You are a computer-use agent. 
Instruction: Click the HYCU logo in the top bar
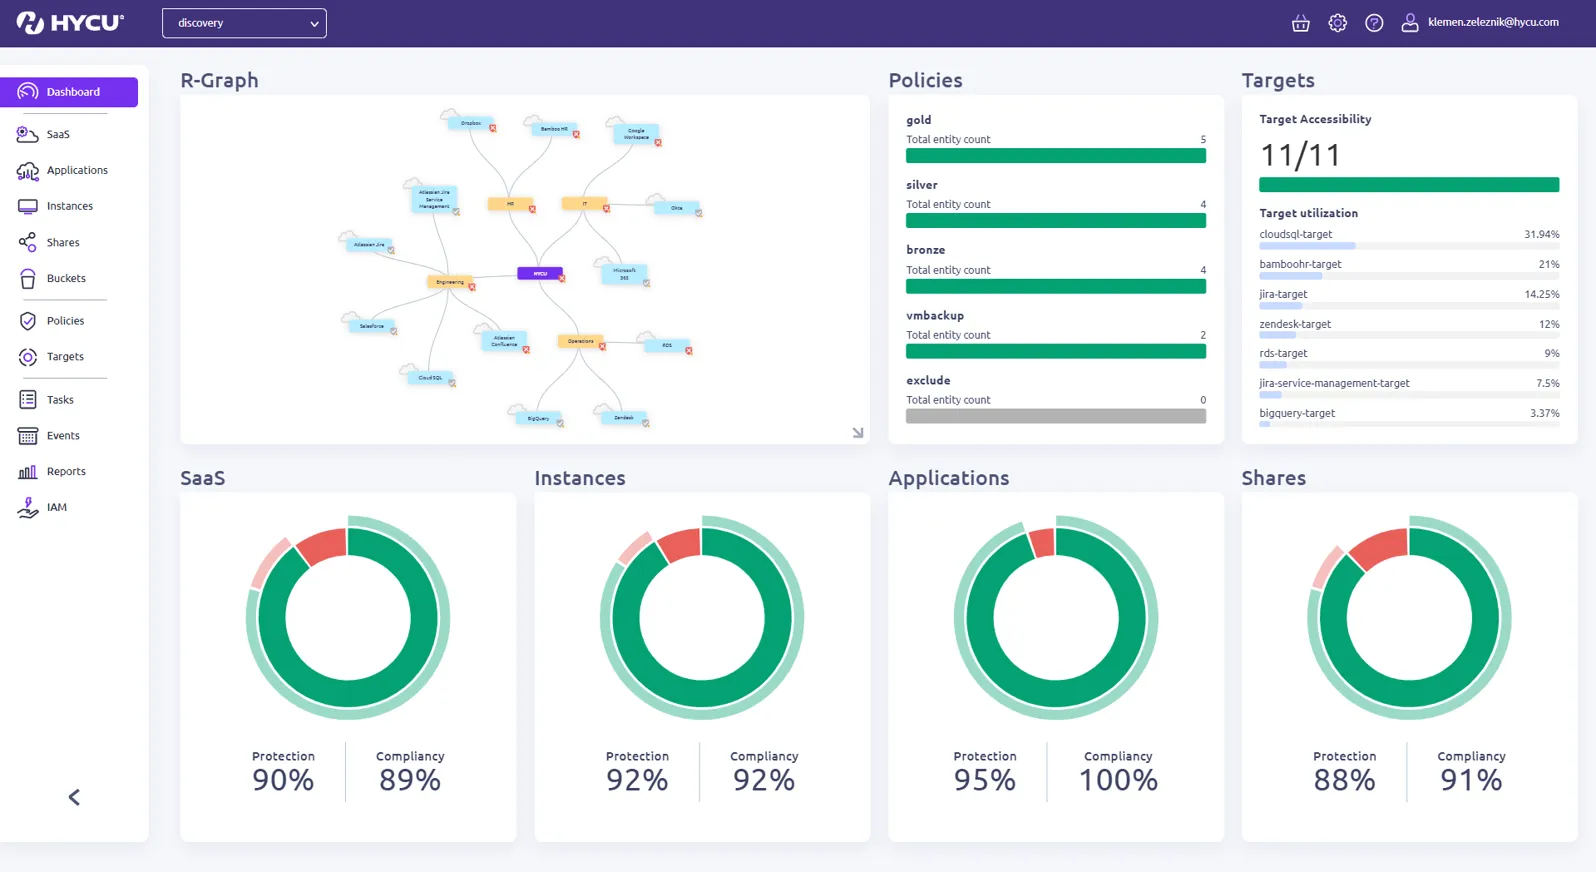[x=70, y=22]
